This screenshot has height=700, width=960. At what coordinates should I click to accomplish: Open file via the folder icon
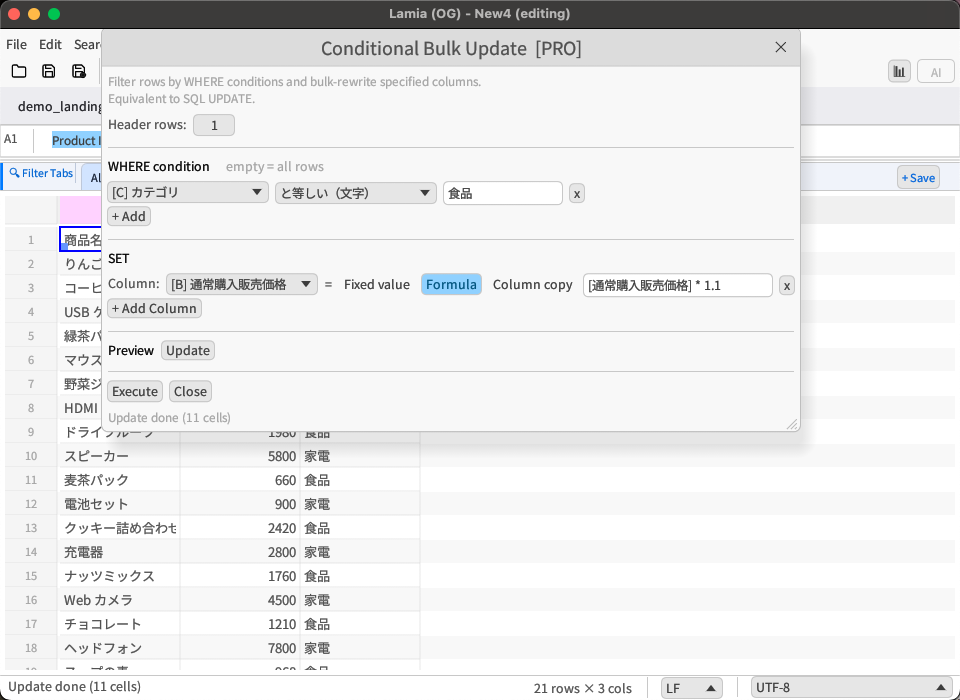[19, 71]
